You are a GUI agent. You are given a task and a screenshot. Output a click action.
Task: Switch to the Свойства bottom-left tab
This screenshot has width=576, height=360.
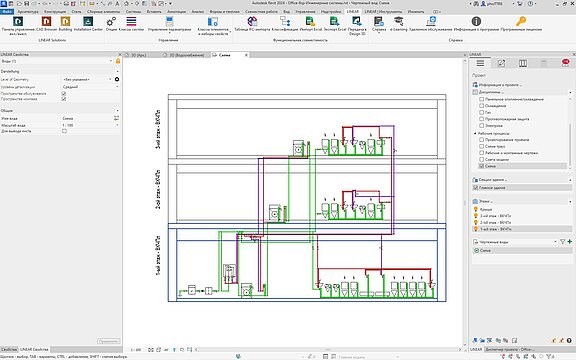(x=9, y=349)
